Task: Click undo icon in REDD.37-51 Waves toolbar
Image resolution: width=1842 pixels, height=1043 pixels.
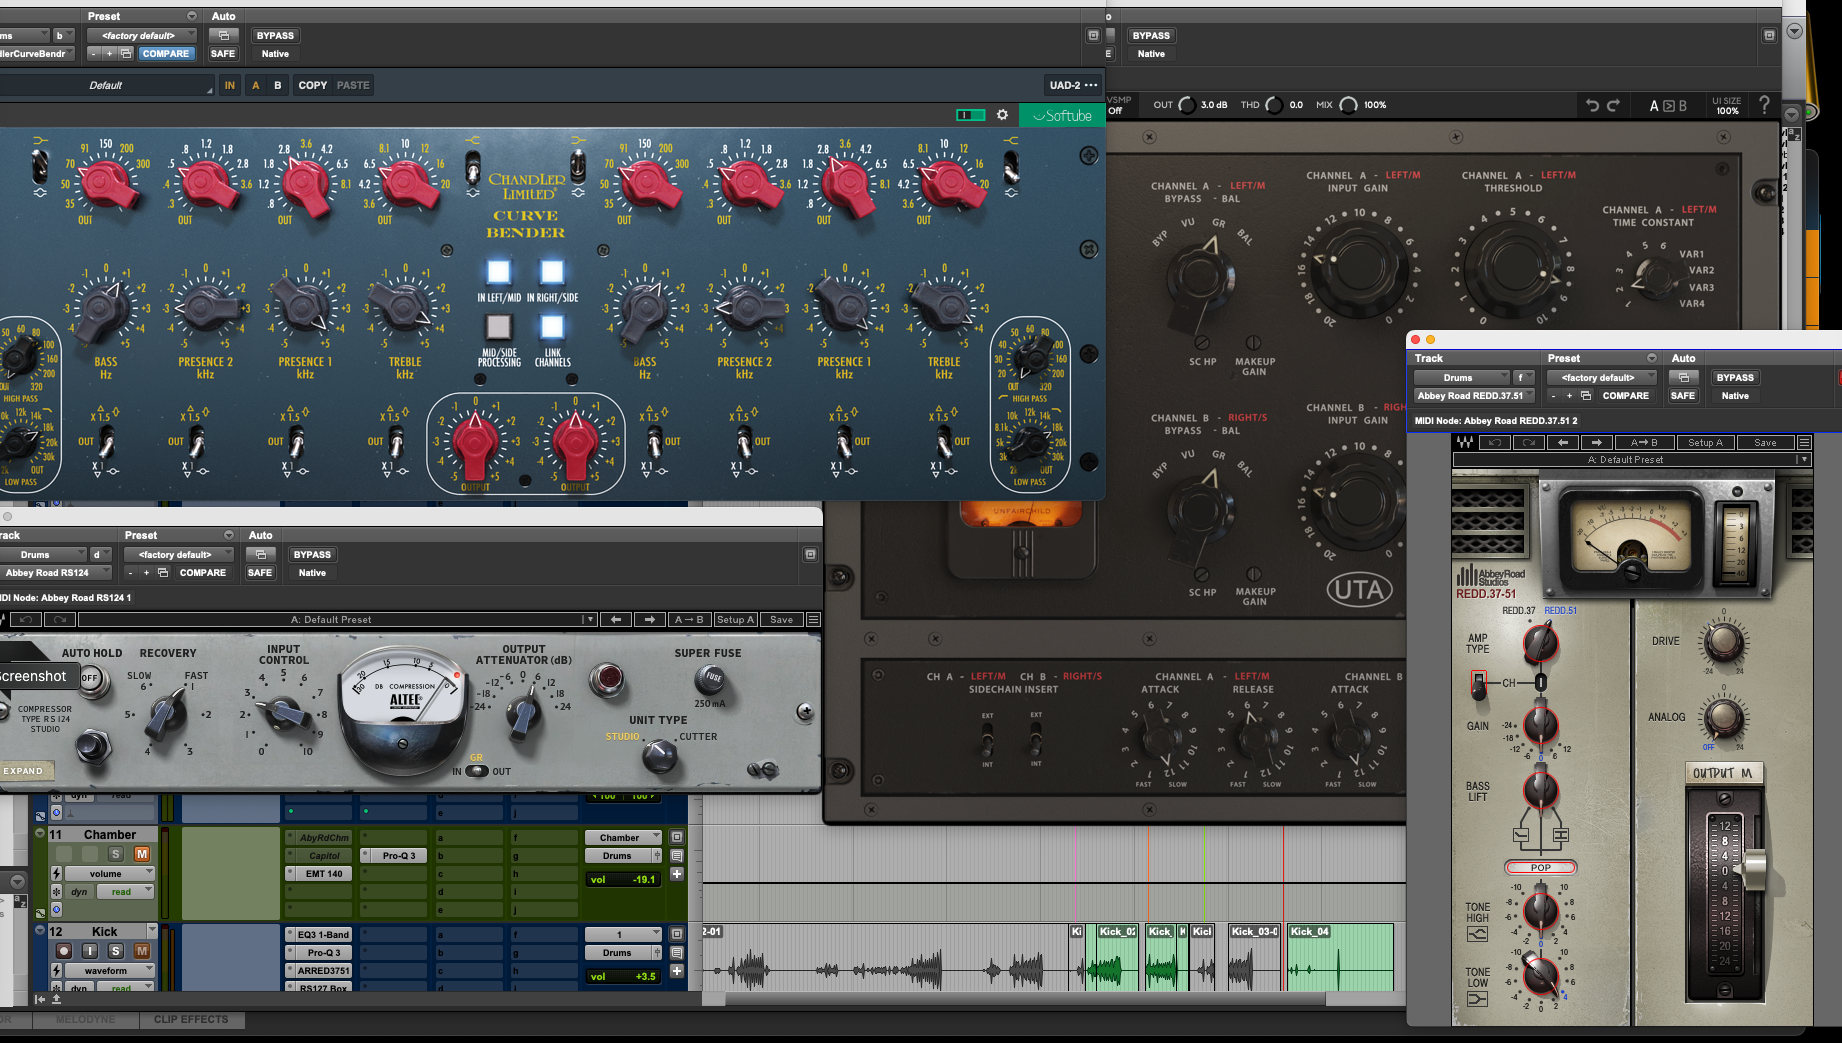Action: pos(1495,442)
